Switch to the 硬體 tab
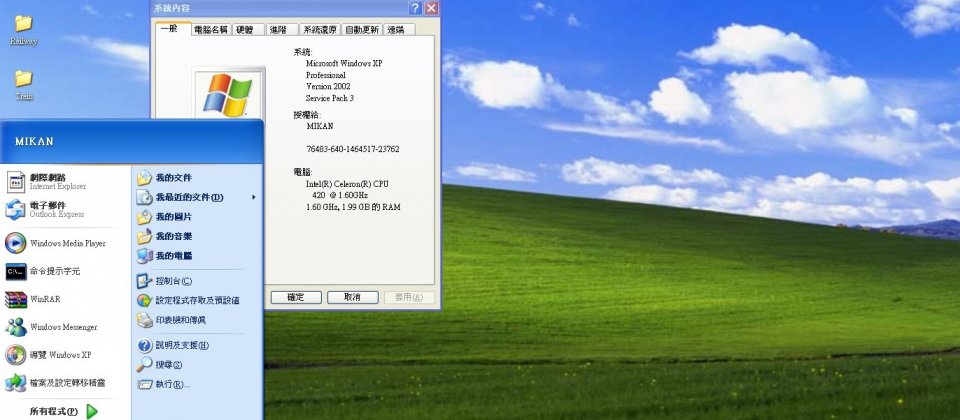The width and height of the screenshot is (960, 420). (x=246, y=29)
